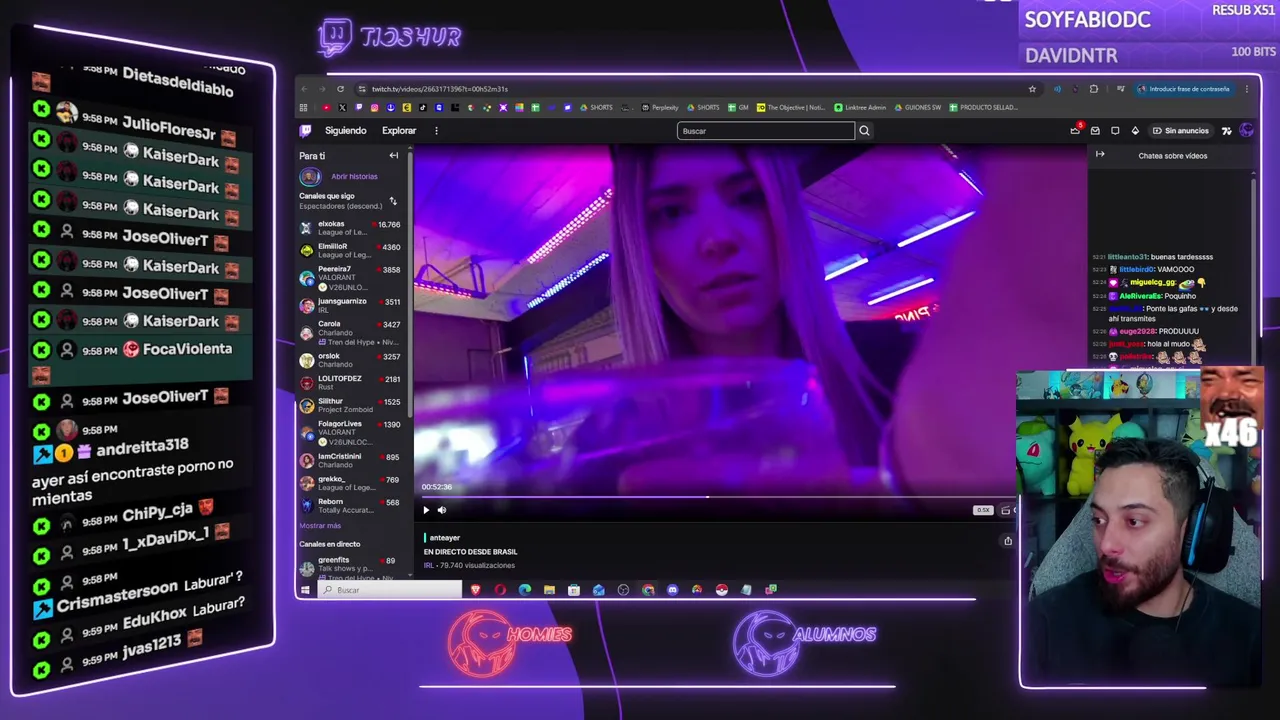Open the Twitch user avatar menu
Viewport: 1280px width, 720px height.
tap(1246, 130)
